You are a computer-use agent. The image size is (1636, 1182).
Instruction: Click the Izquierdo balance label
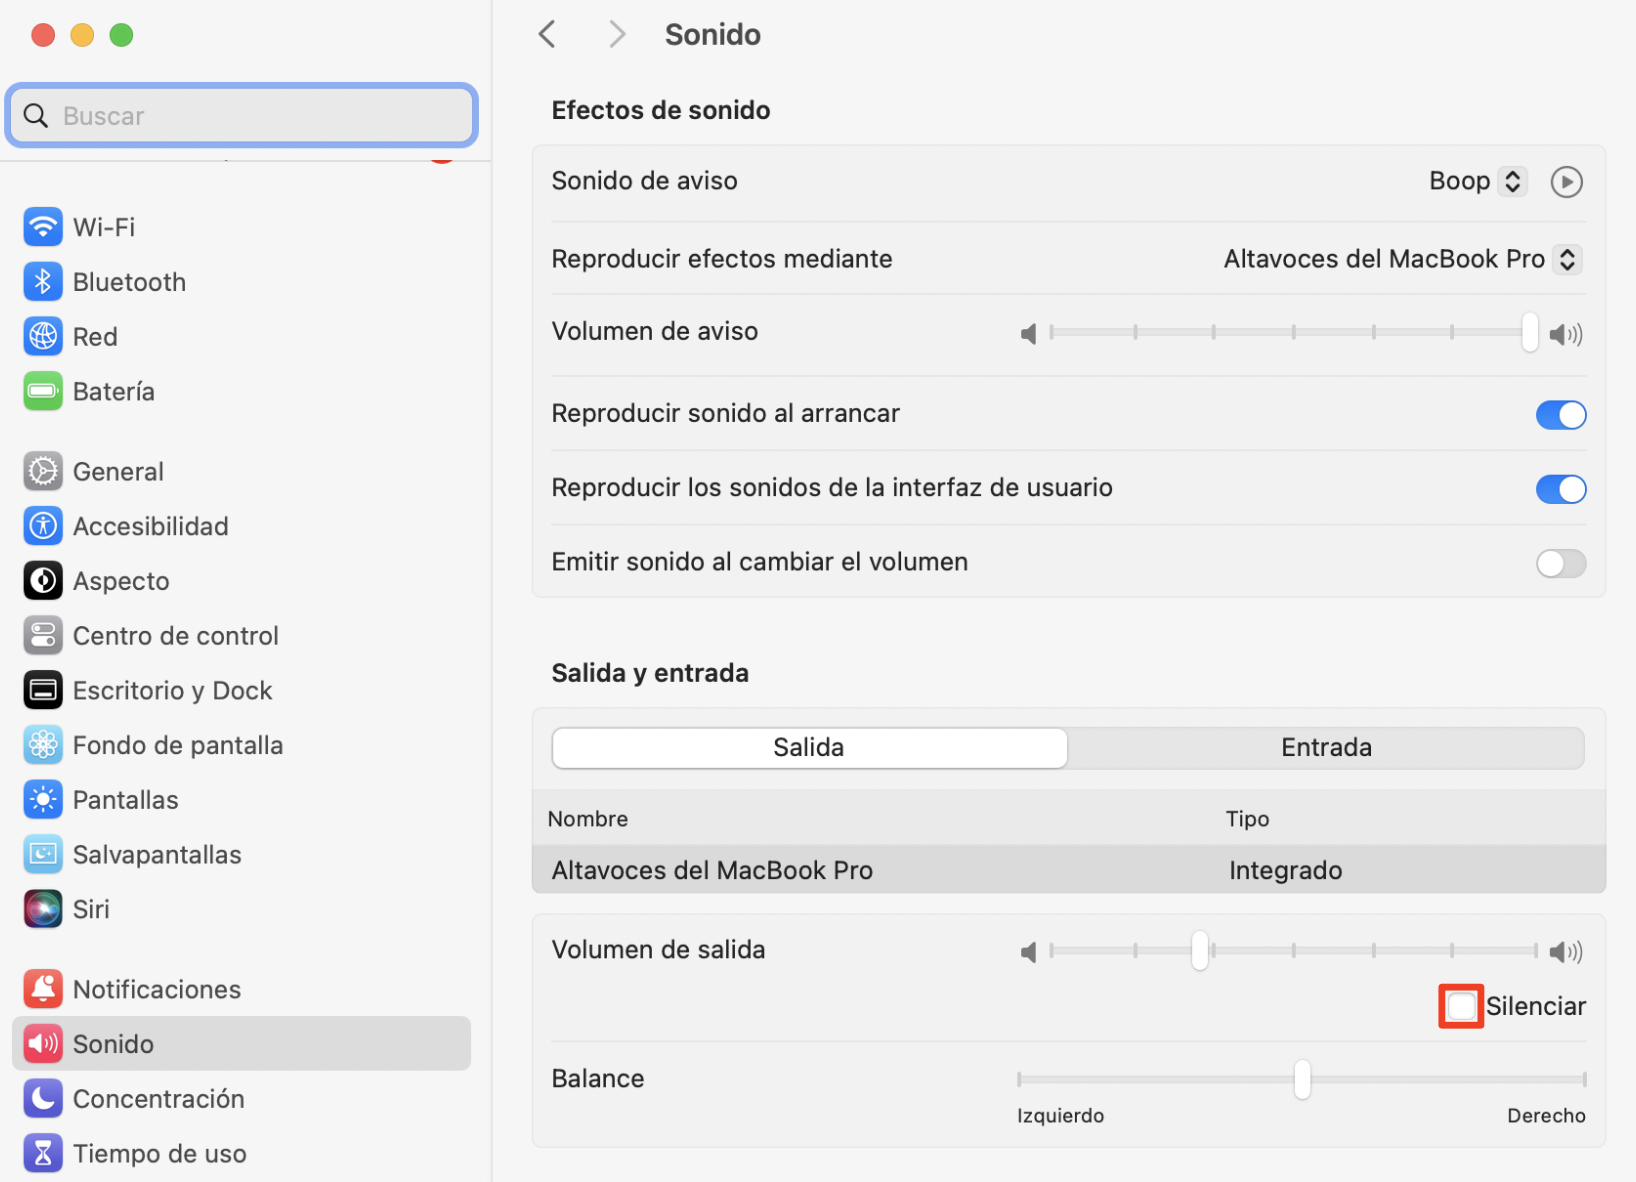[x=1060, y=1116]
